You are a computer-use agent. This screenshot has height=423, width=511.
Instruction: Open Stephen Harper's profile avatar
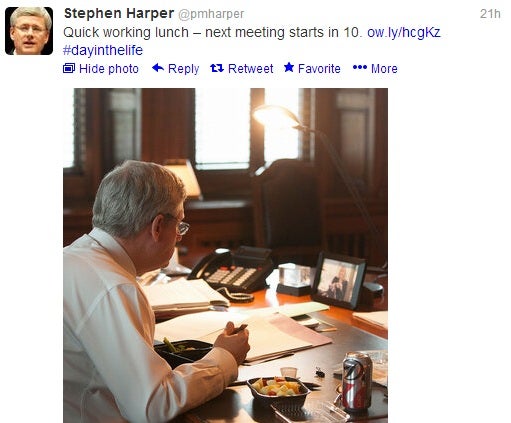pyautogui.click(x=29, y=31)
